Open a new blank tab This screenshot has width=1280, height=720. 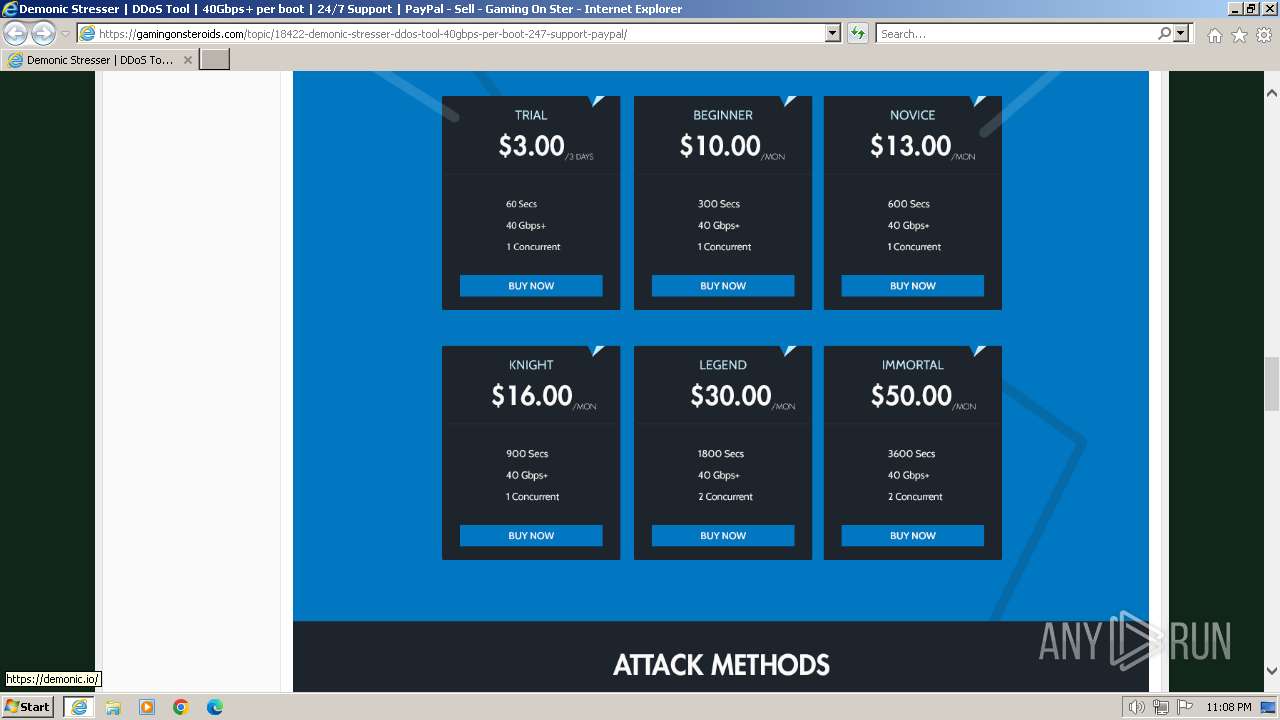[215, 59]
